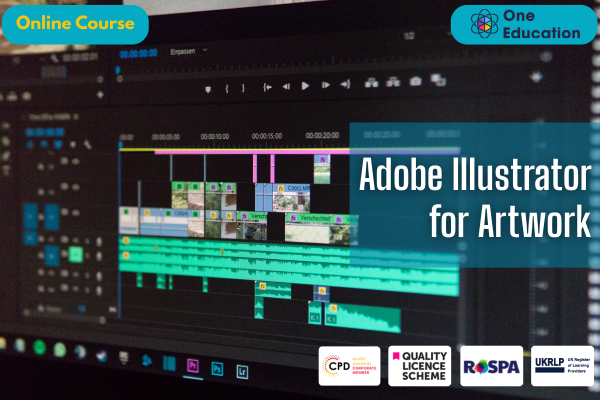Step forward one frame in monitor

(327, 86)
